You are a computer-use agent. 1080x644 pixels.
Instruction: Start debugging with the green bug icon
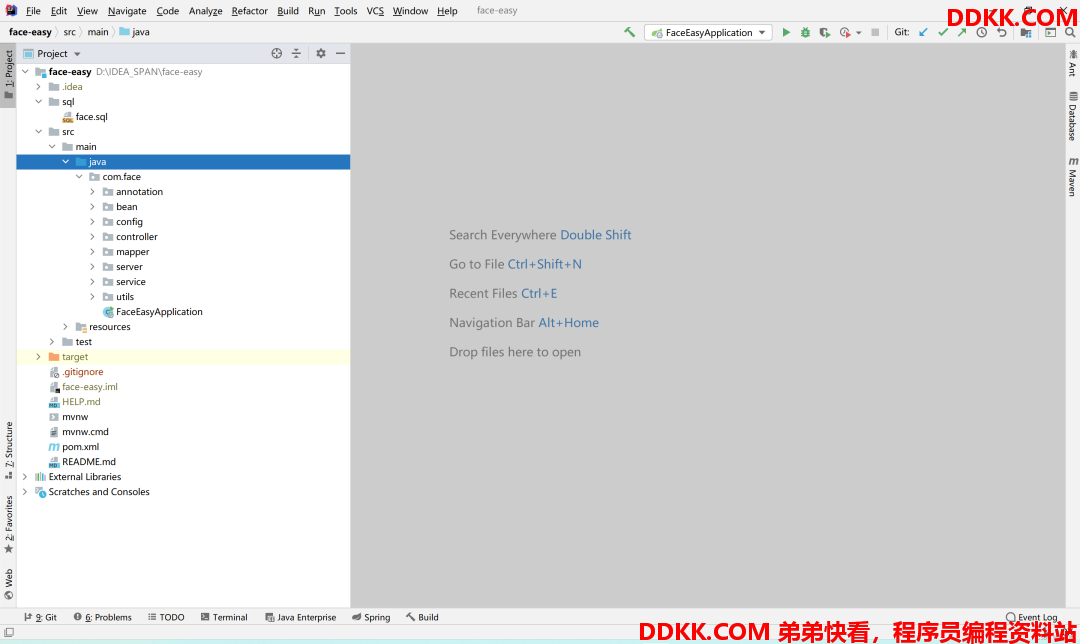point(805,32)
